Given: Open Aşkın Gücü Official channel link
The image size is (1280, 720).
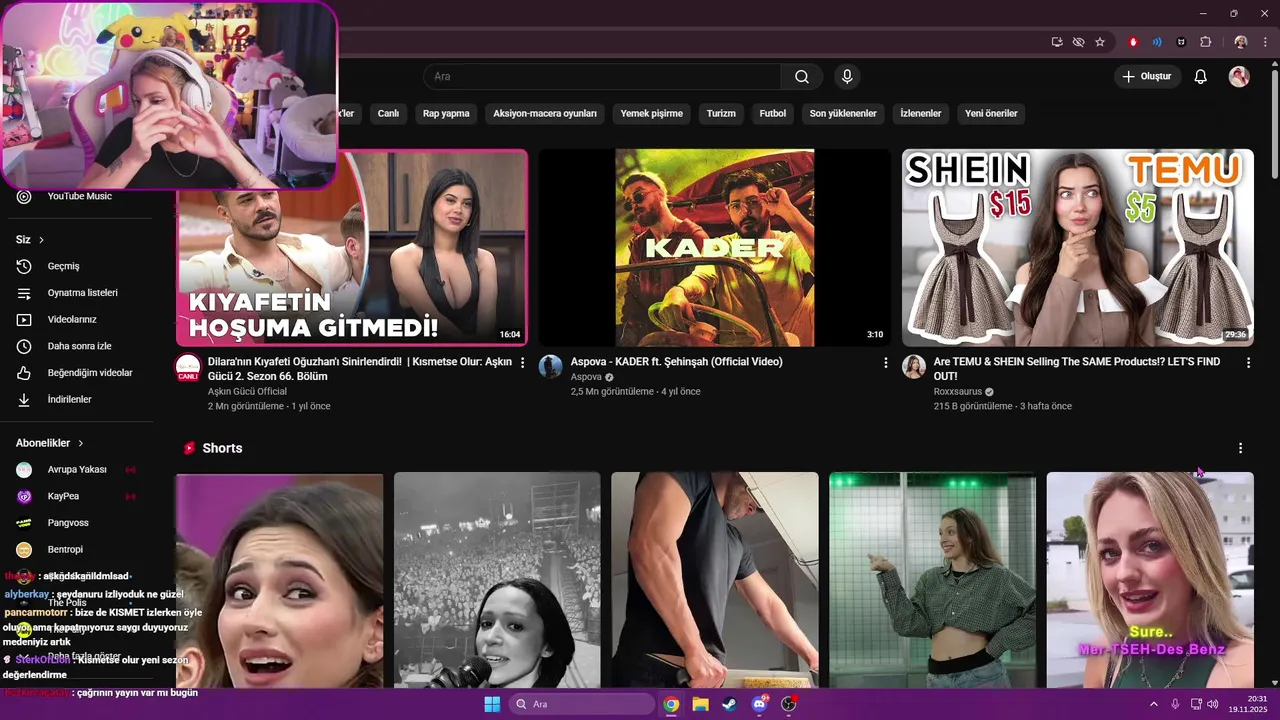Looking at the screenshot, I should tap(247, 391).
